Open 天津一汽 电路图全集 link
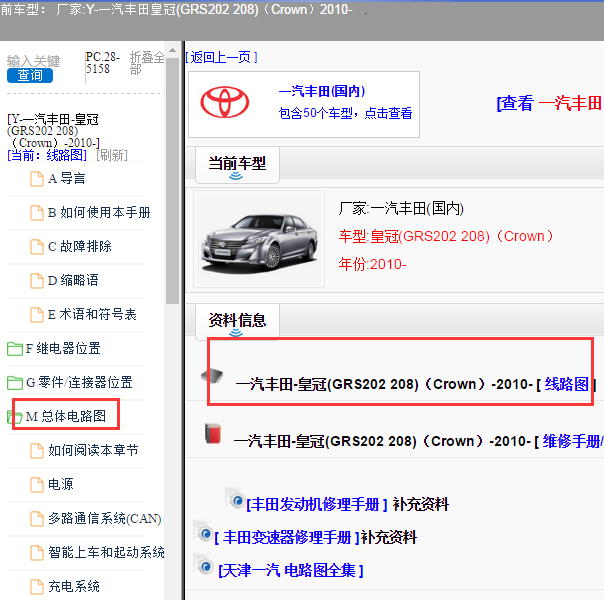Screen dimensions: 604x600 pyautogui.click(x=291, y=571)
